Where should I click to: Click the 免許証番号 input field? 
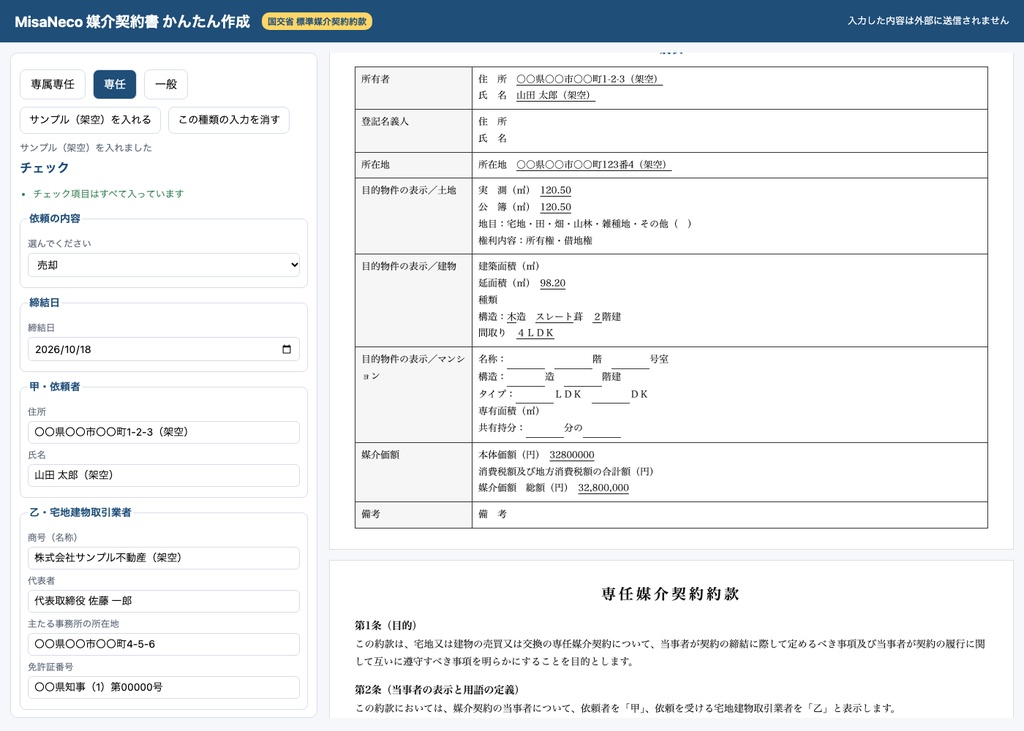click(x=164, y=687)
